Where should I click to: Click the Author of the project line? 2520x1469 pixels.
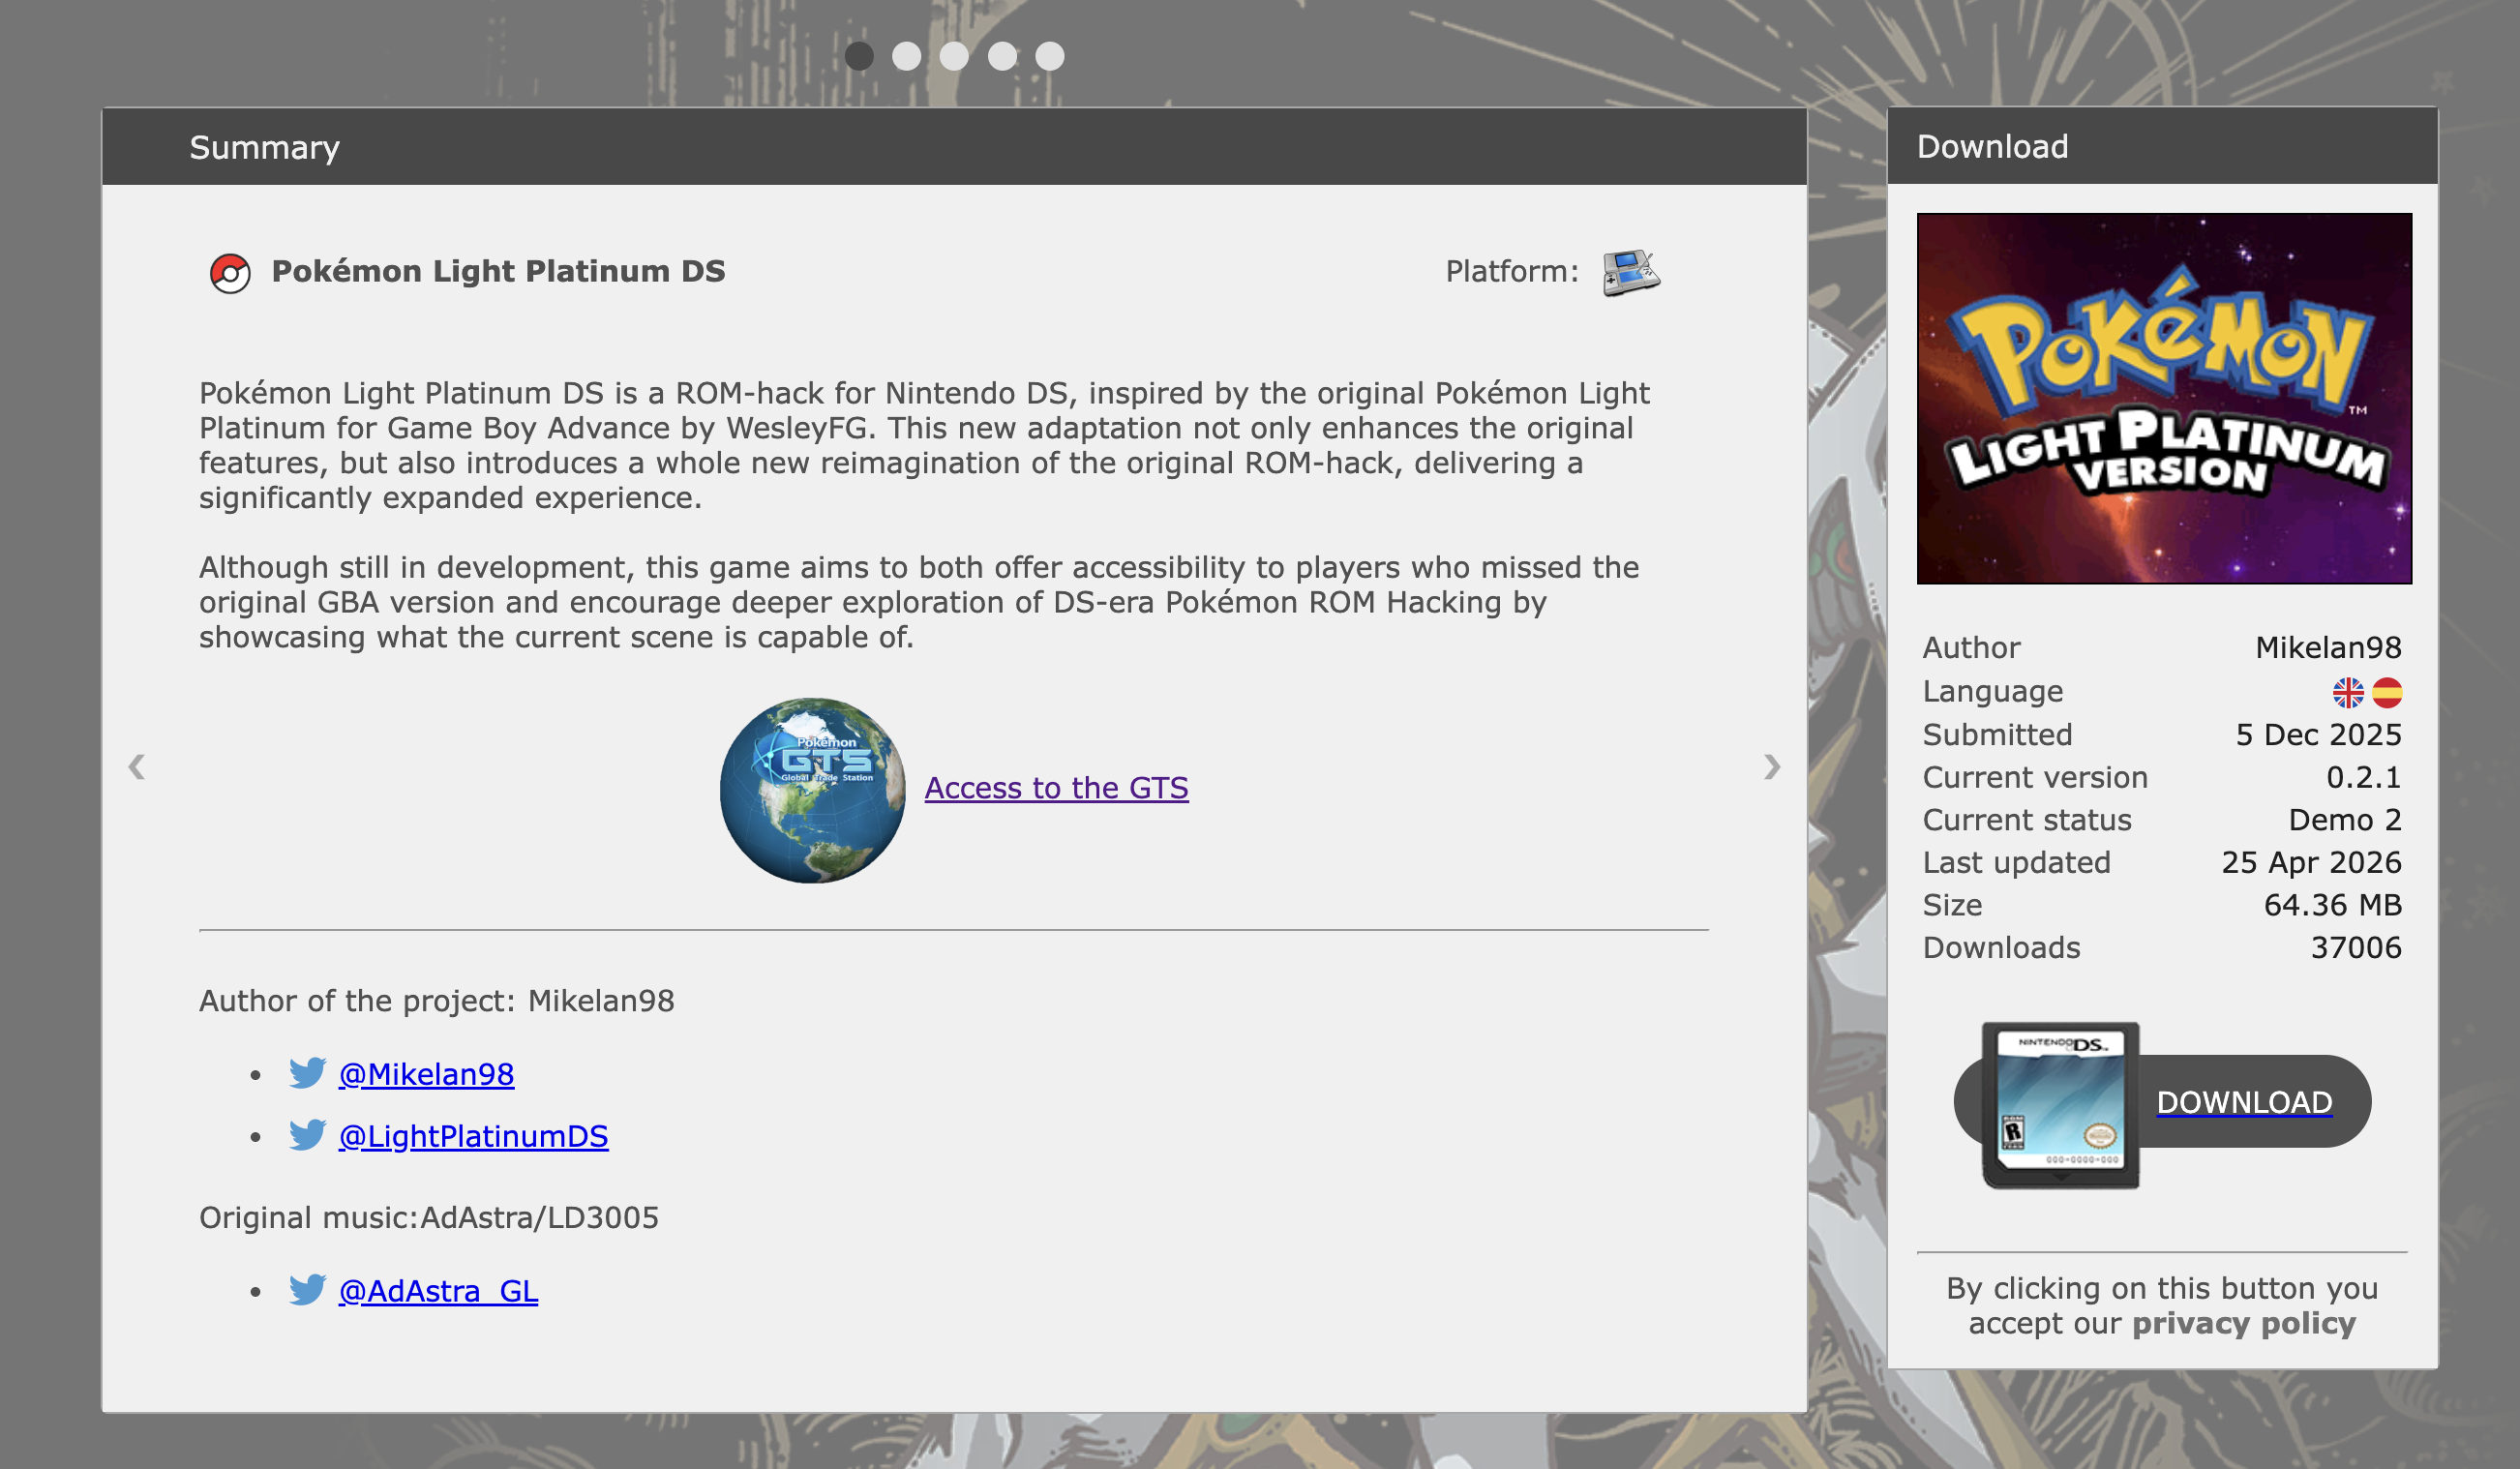click(x=437, y=1001)
